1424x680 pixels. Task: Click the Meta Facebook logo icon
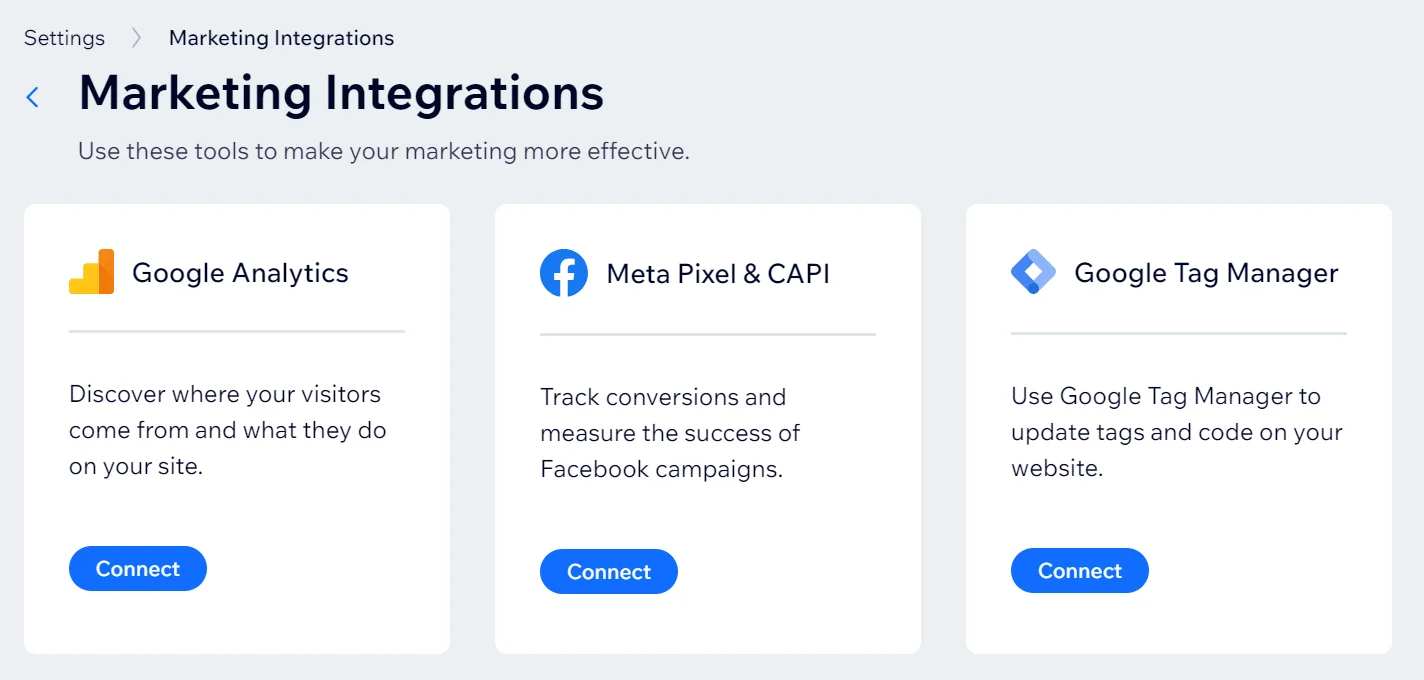(x=564, y=273)
